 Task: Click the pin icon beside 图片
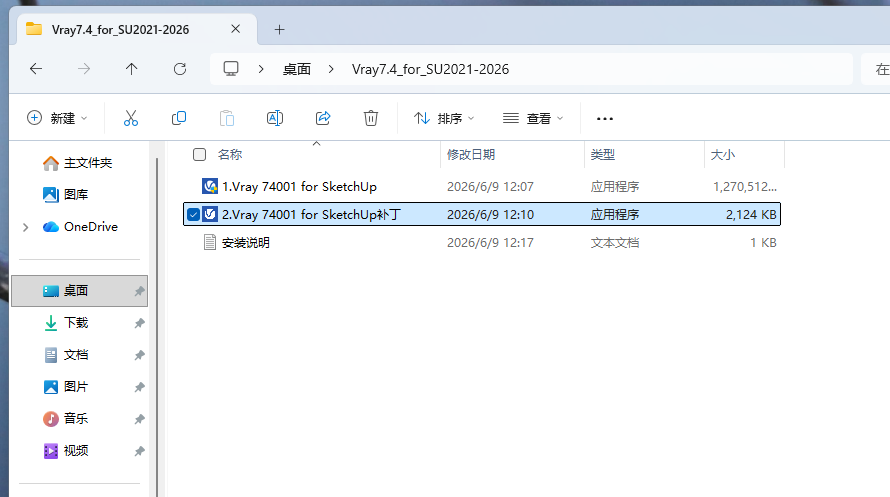tap(139, 387)
